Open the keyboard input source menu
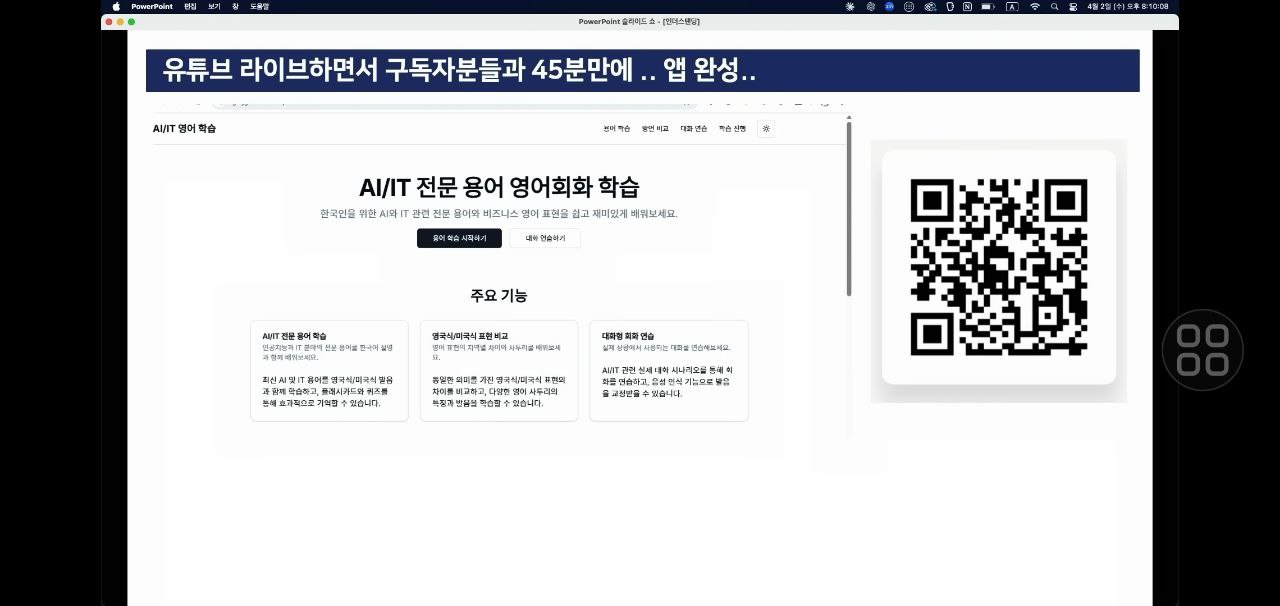1280x606 pixels. click(x=1012, y=6)
